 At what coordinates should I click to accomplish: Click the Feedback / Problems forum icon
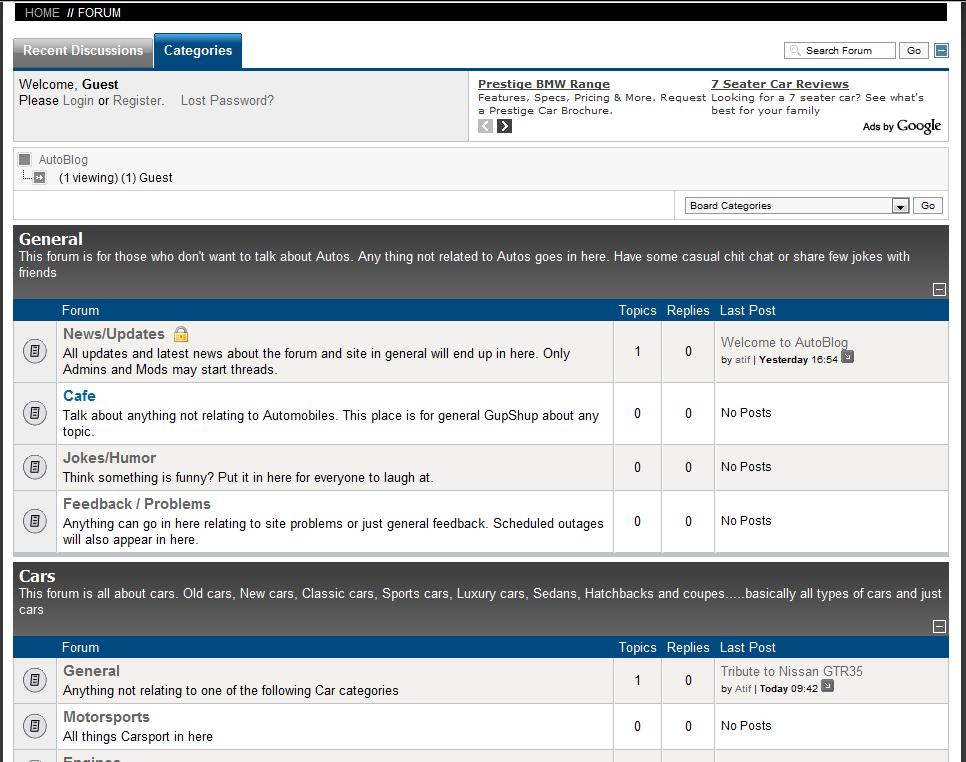tap(35, 521)
